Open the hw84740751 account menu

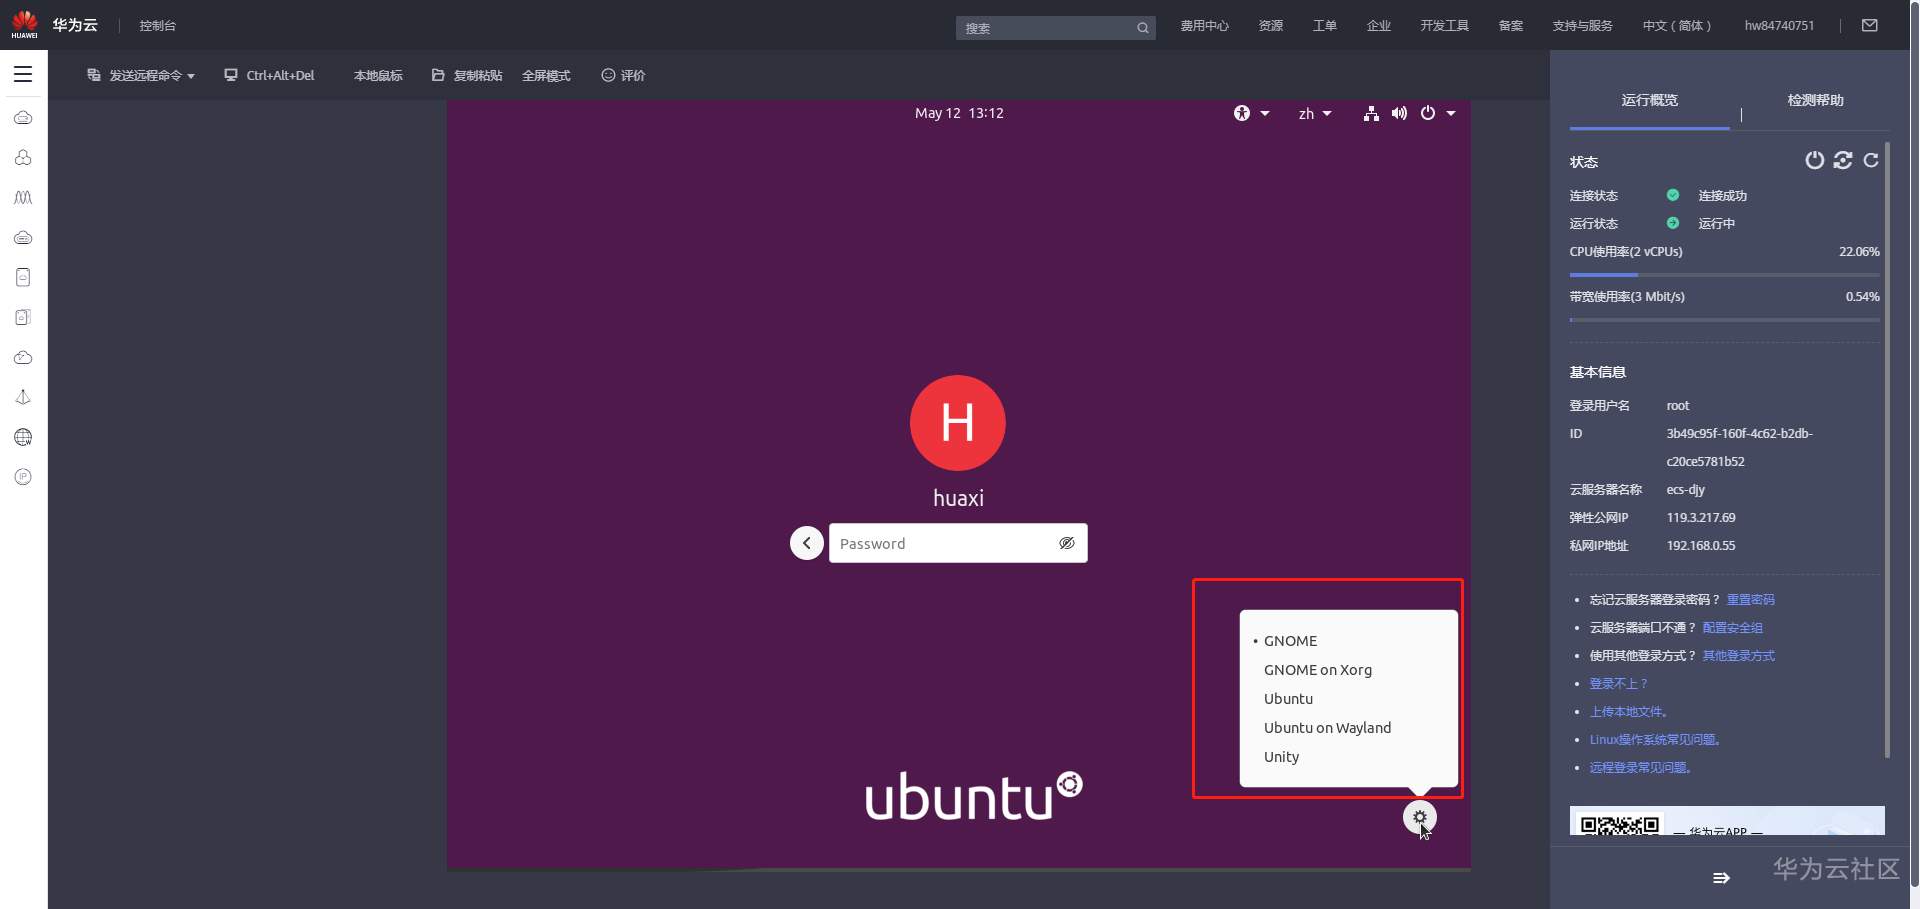[1779, 26]
